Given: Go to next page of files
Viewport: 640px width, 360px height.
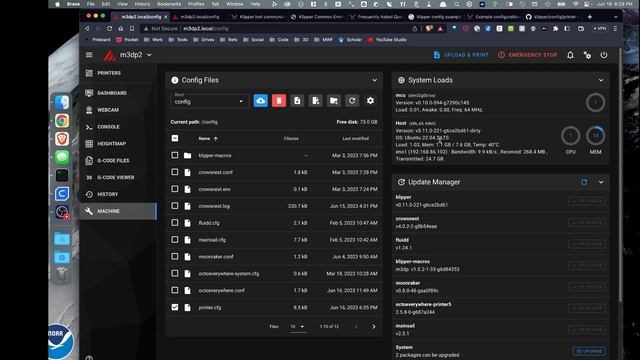Looking at the screenshot, I should point(373,327).
